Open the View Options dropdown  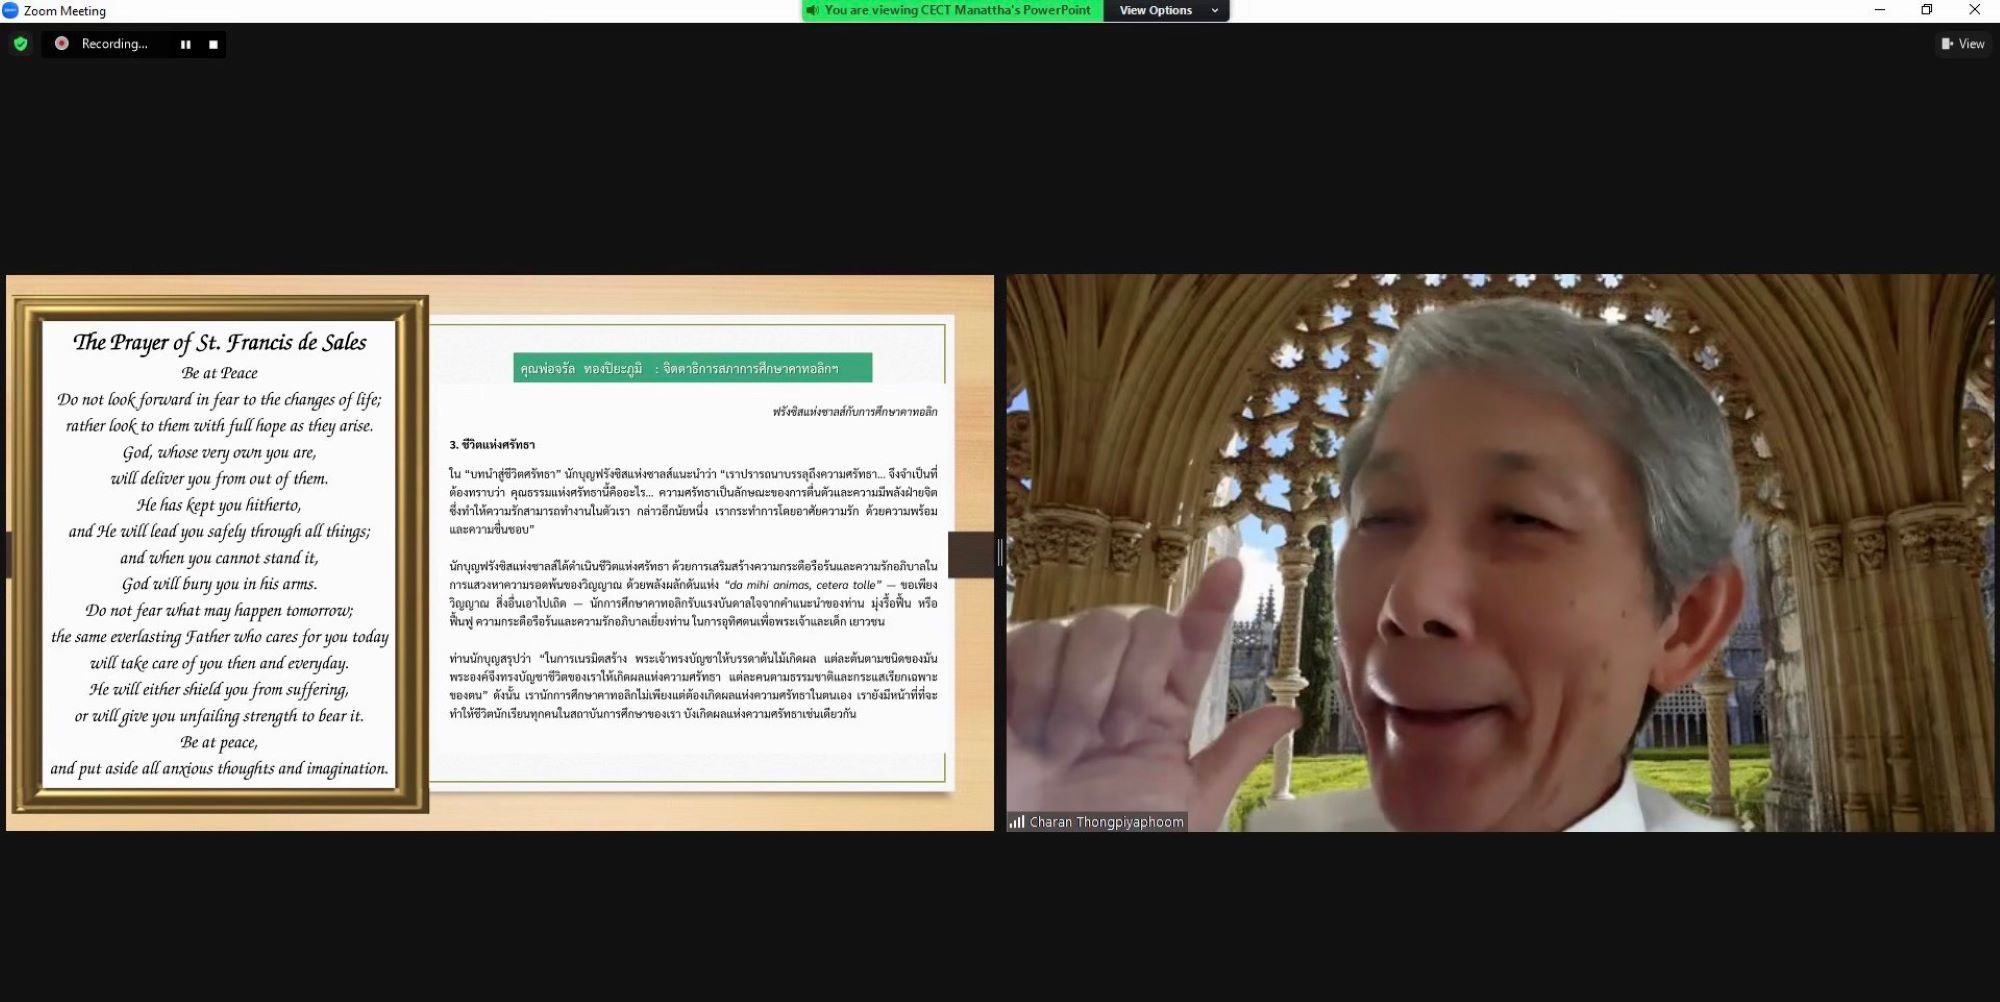pos(1167,11)
